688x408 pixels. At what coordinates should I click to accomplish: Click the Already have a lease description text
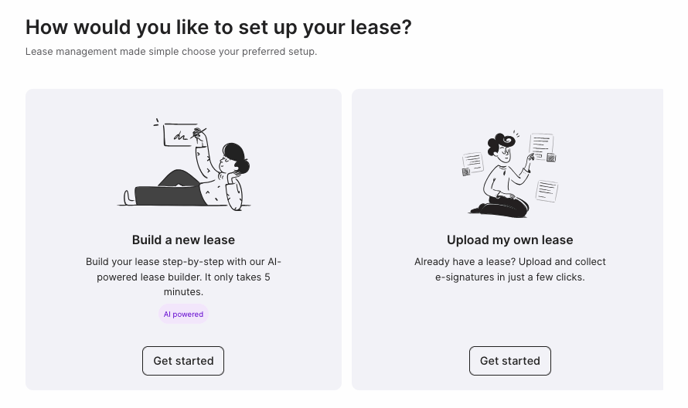[510, 269]
